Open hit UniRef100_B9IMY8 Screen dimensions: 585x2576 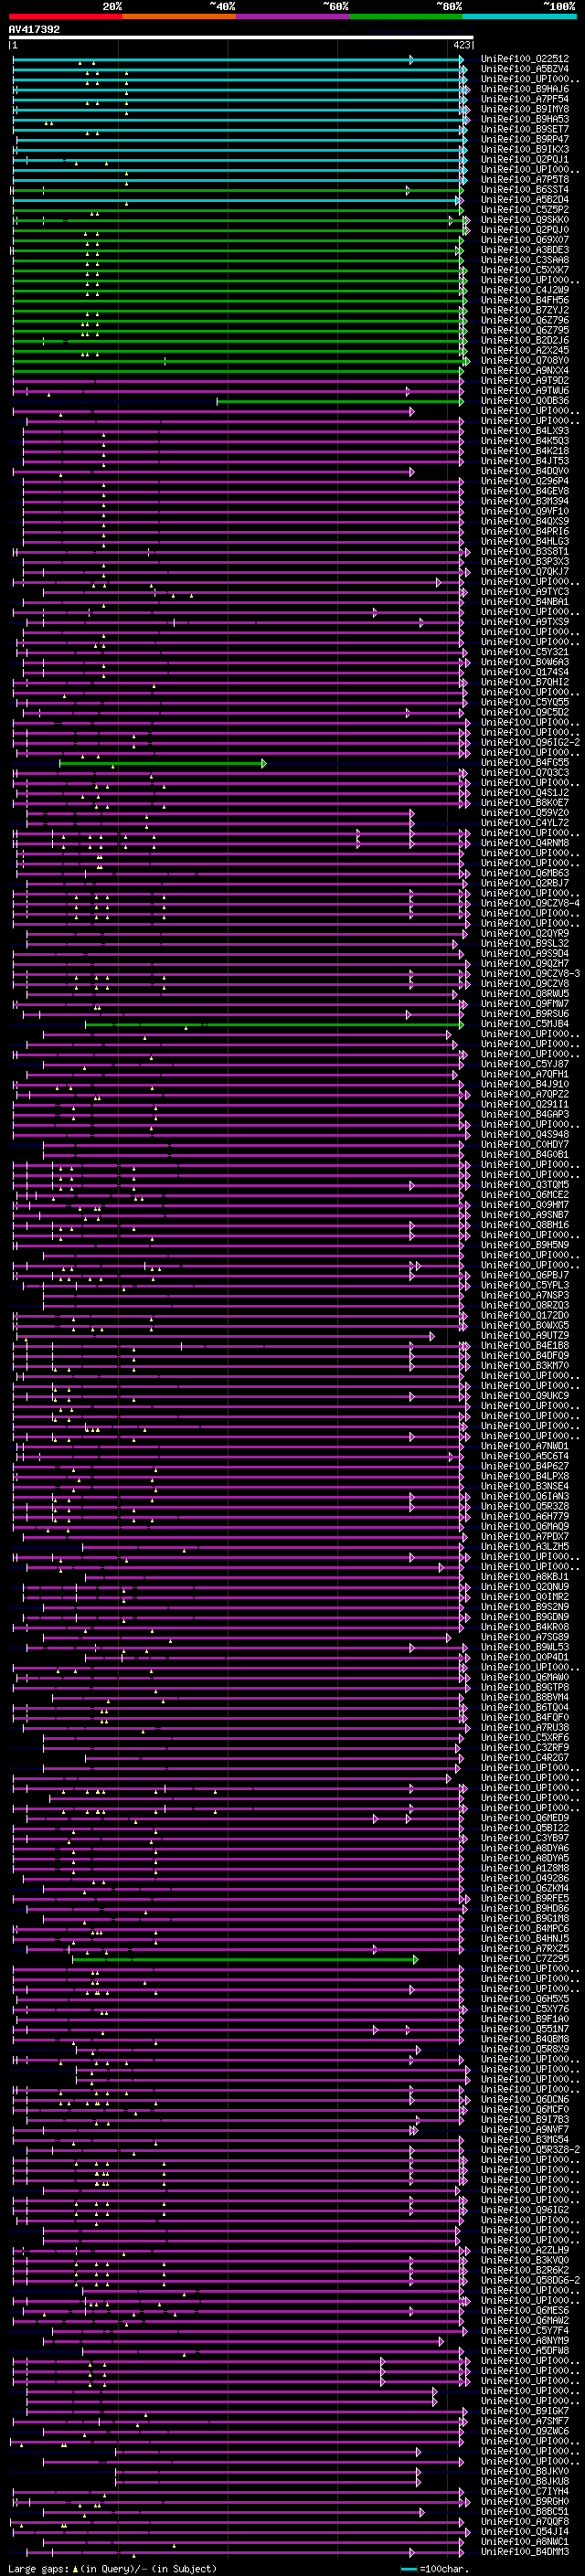tap(525, 109)
